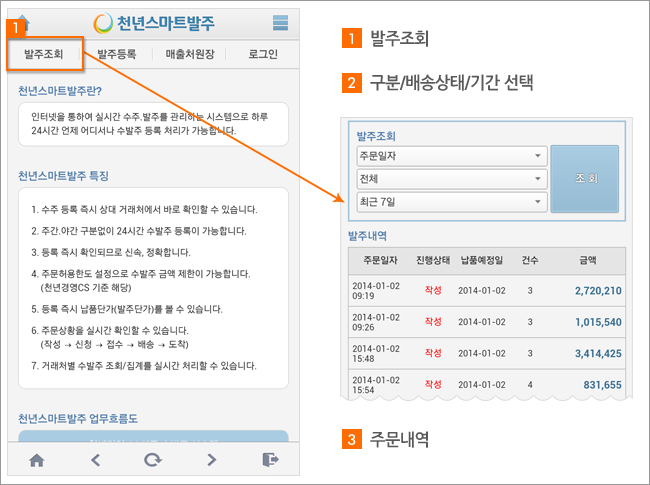
Task: Select the 로그인 tab
Action: pos(263,54)
